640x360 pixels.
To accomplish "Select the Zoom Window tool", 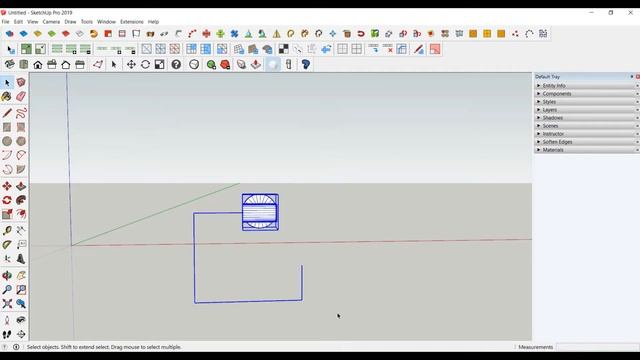I will coord(21,289).
